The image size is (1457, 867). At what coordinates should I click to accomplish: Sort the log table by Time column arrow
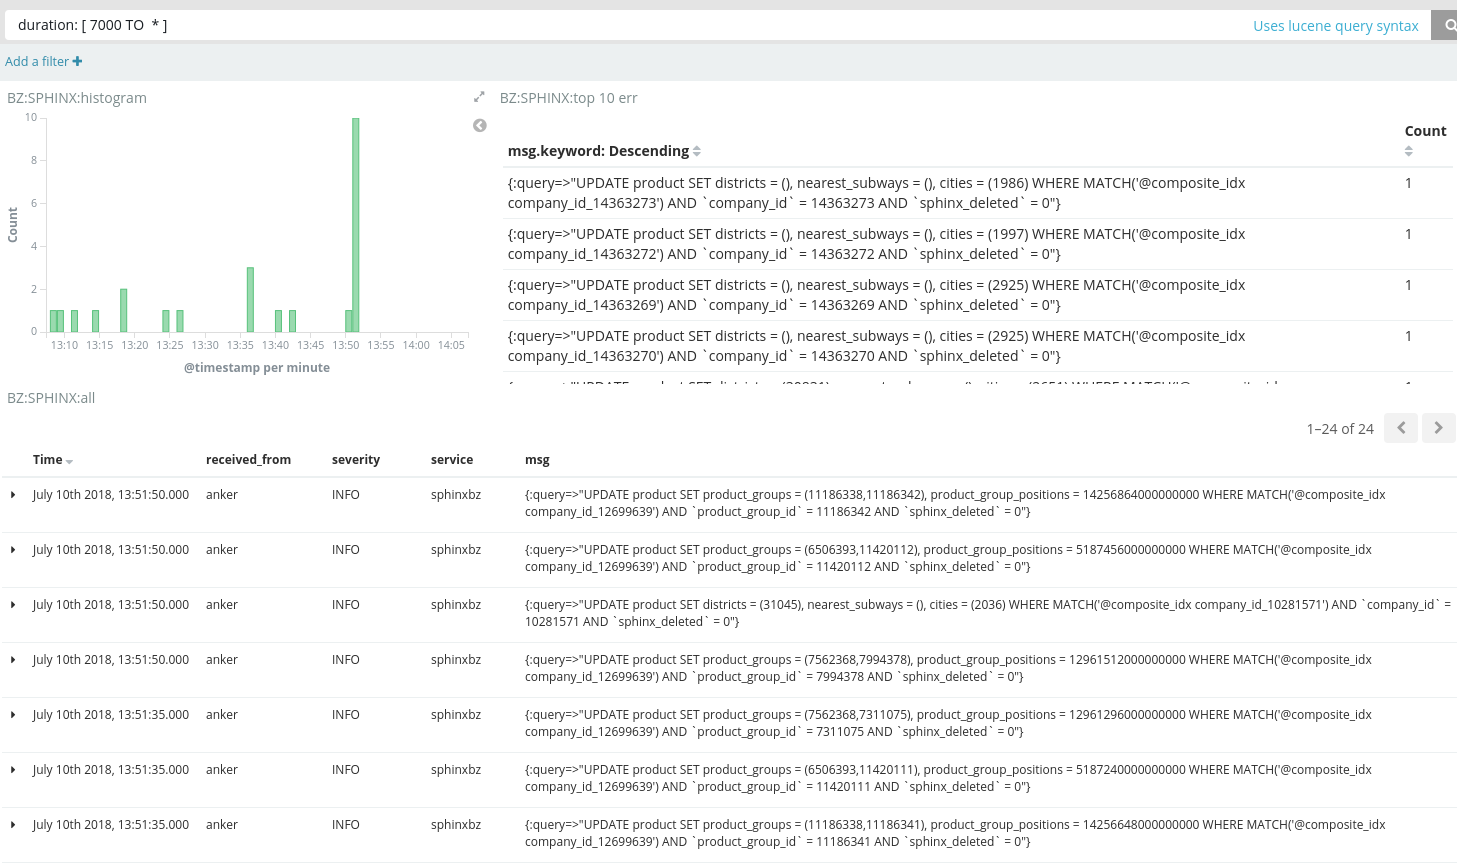click(67, 459)
